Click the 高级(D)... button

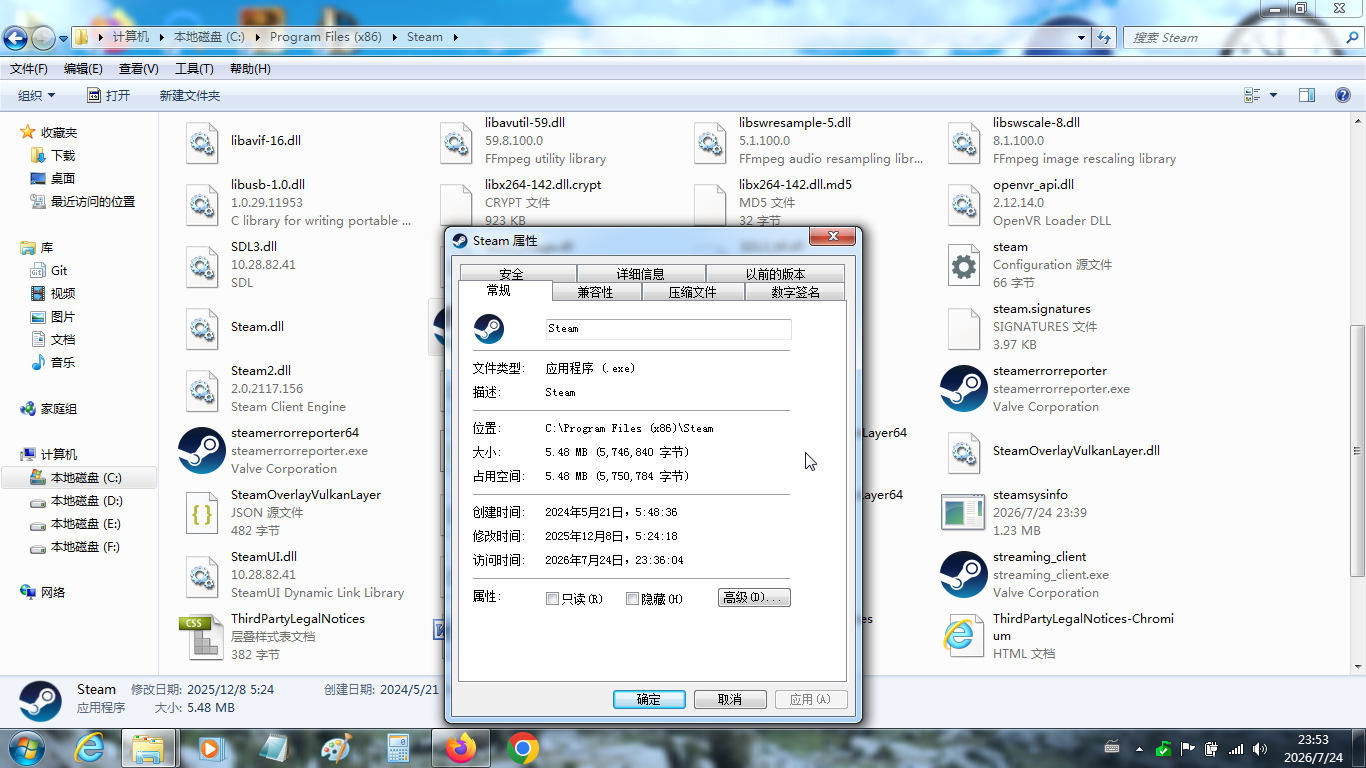tap(754, 597)
